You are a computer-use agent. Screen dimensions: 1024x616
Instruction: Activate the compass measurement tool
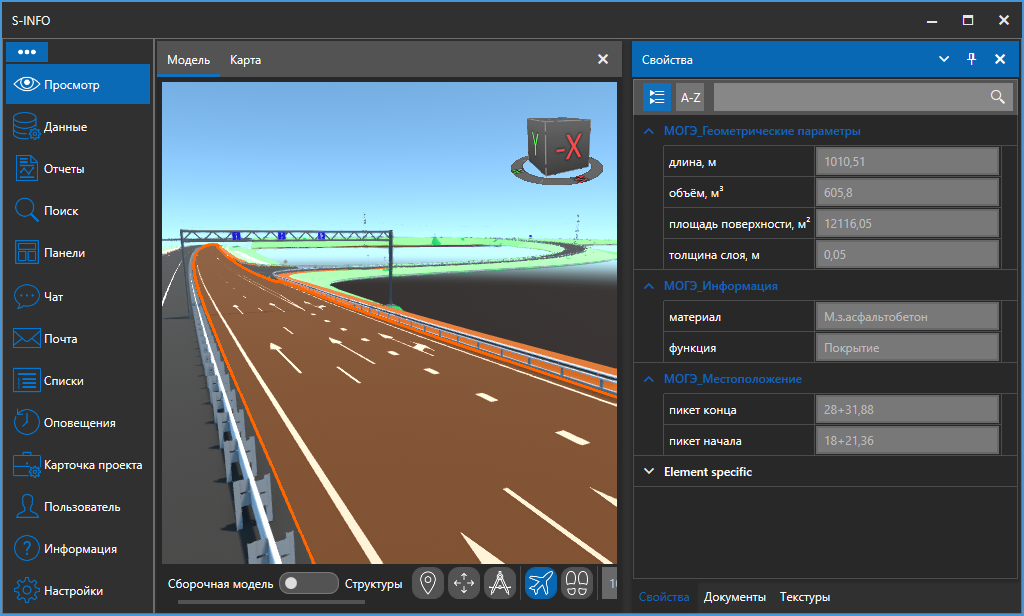pyautogui.click(x=499, y=582)
